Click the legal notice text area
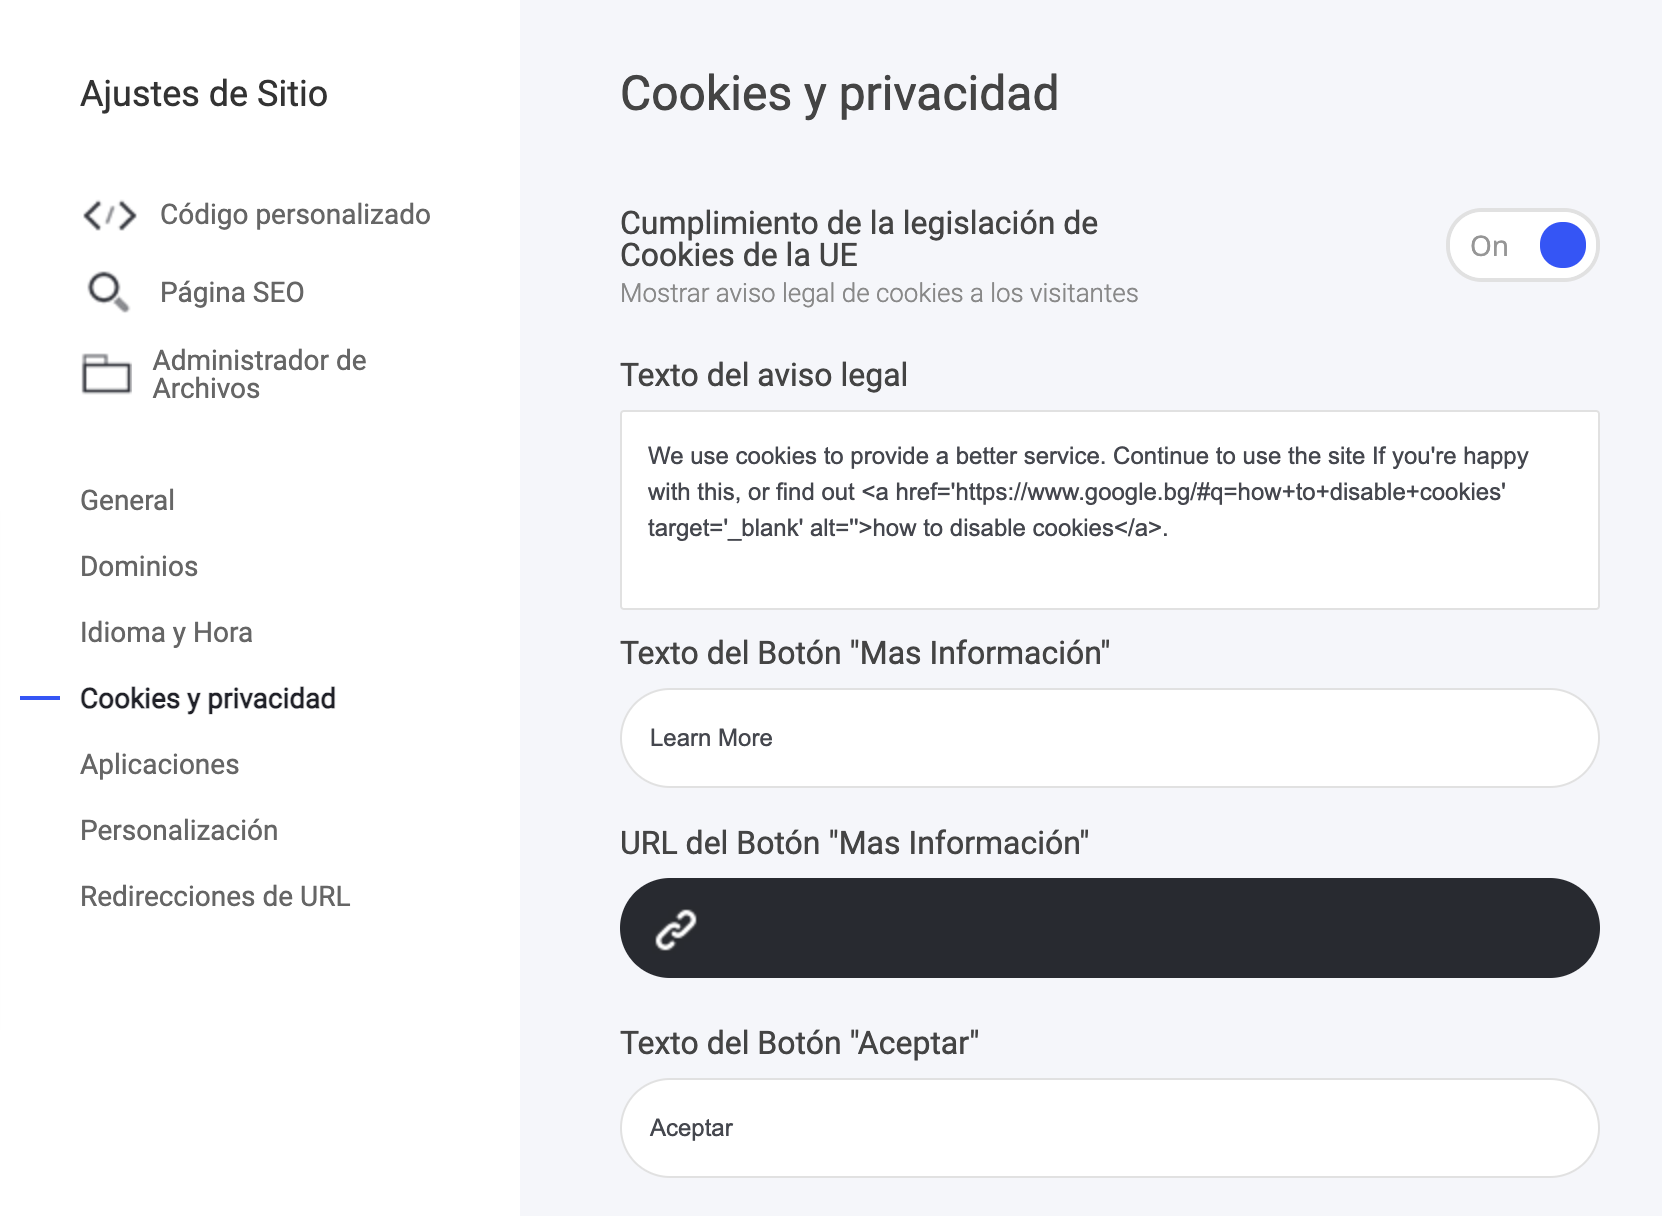 1109,509
